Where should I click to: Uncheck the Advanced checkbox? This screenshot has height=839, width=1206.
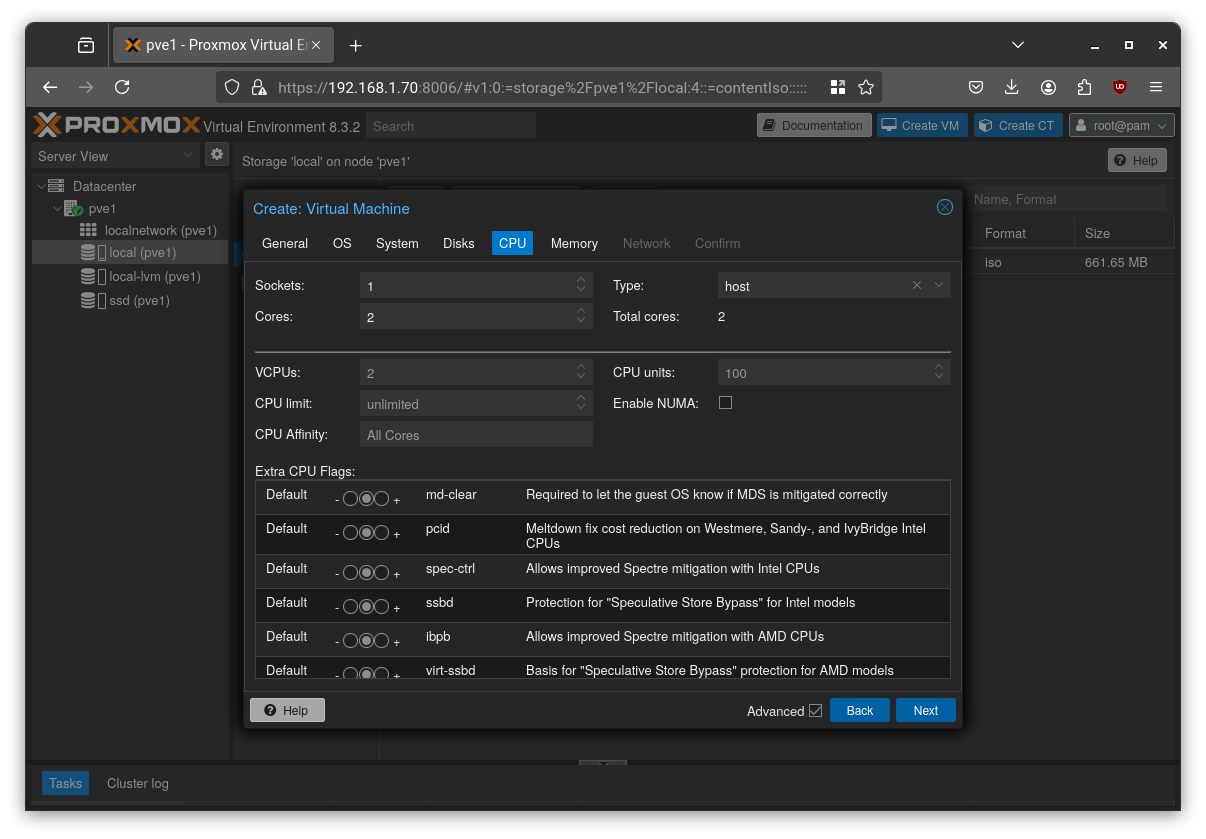click(x=816, y=710)
